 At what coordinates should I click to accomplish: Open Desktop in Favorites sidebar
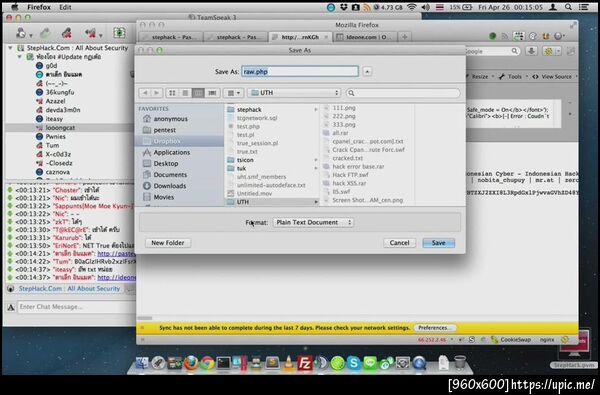point(166,163)
